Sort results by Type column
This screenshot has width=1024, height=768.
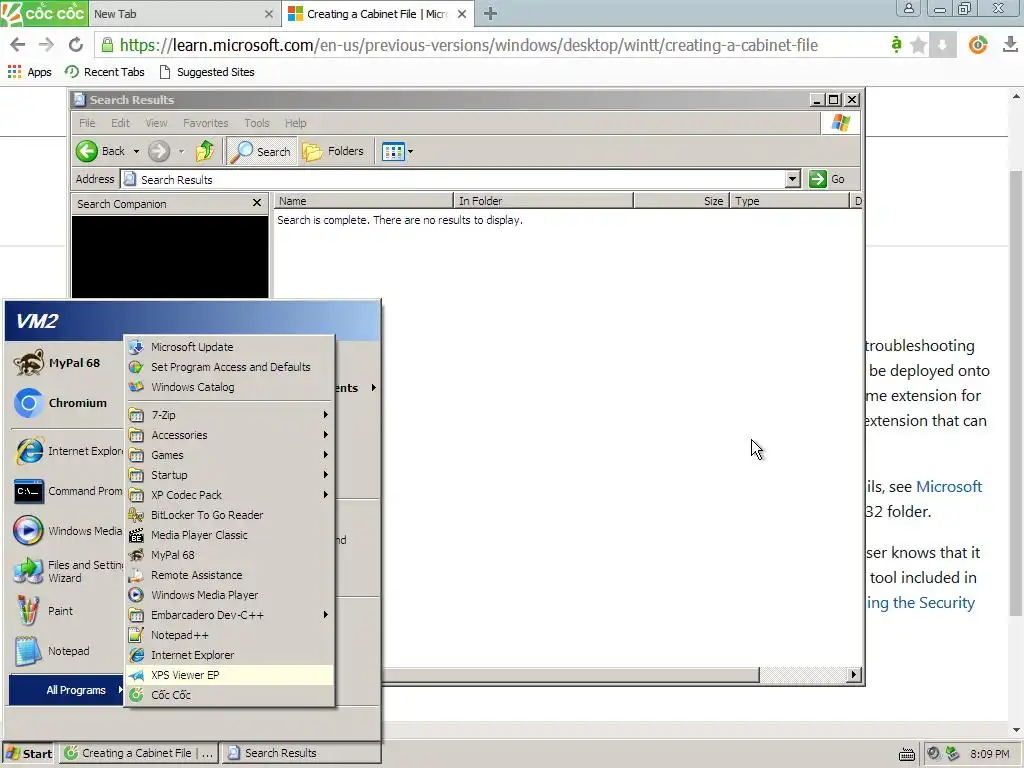(x=789, y=201)
